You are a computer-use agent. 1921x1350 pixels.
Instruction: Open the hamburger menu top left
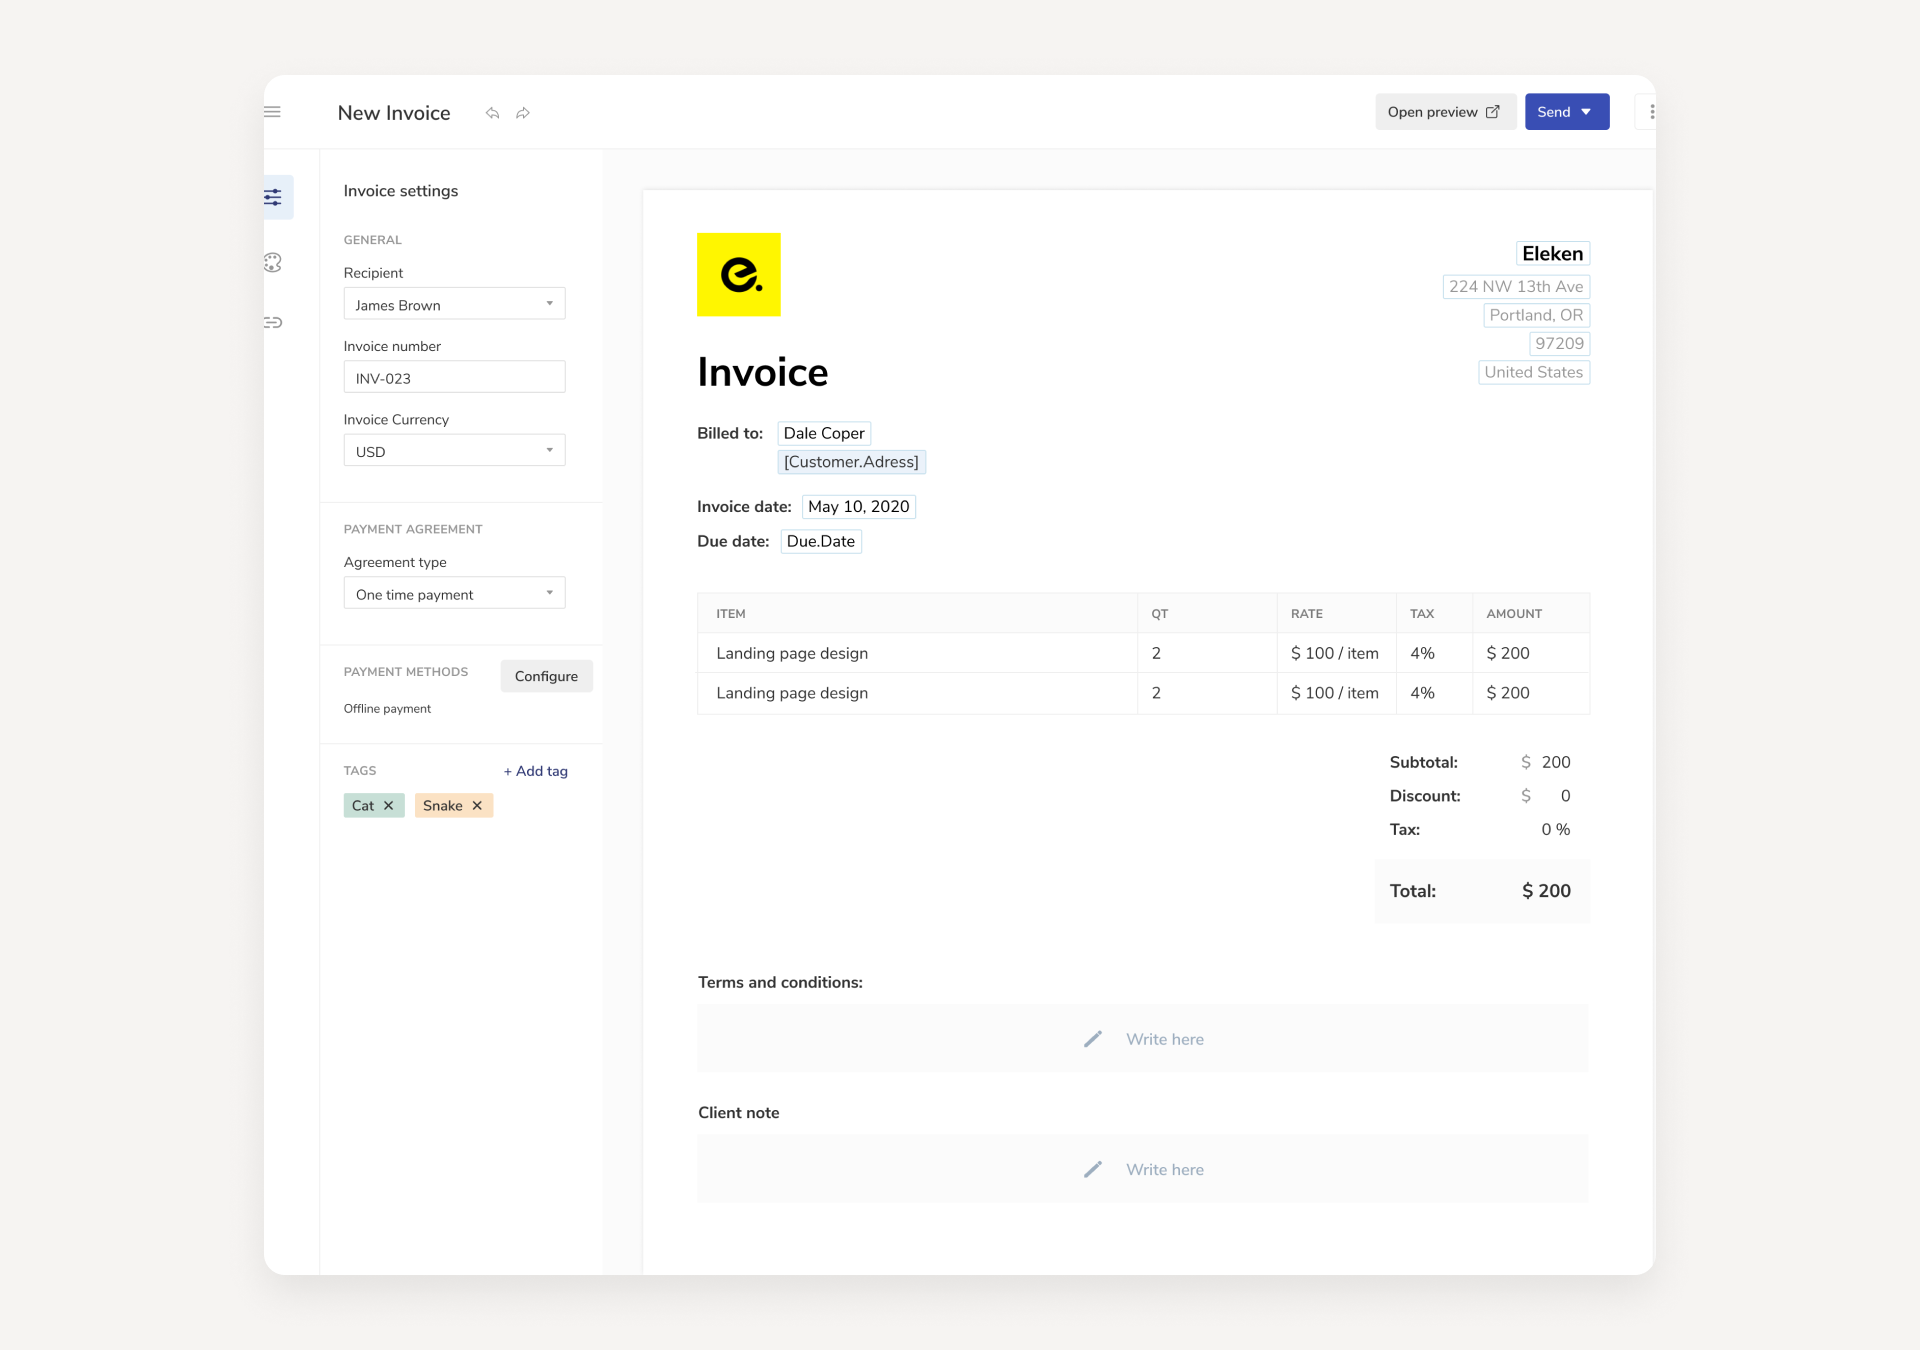point(272,111)
